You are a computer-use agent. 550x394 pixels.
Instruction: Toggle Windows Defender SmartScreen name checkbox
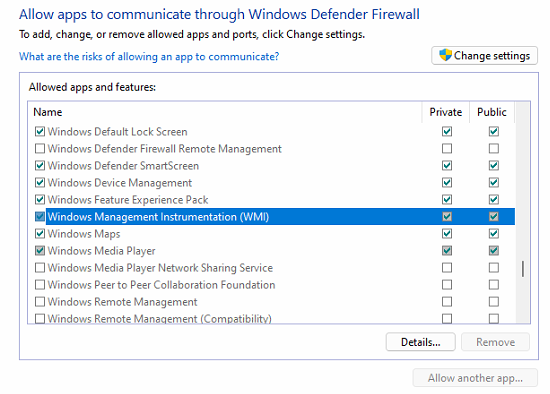pos(40,166)
